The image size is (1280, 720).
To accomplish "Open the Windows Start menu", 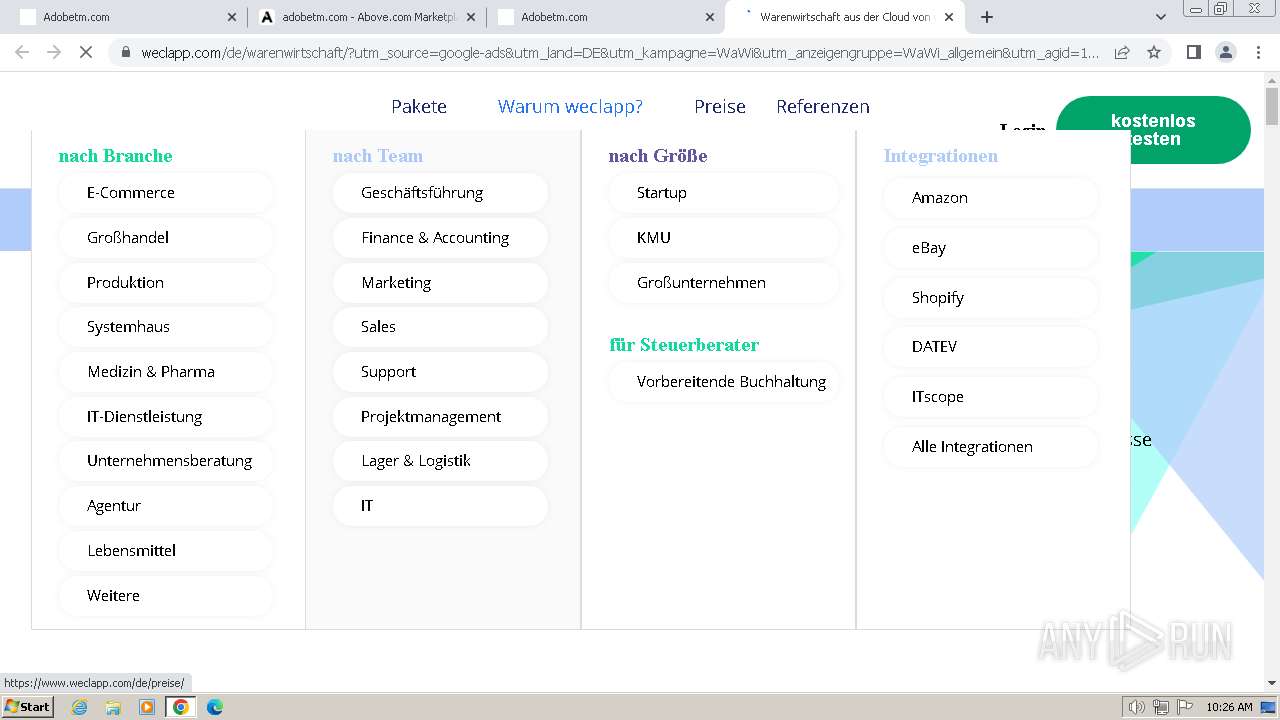I will (27, 707).
